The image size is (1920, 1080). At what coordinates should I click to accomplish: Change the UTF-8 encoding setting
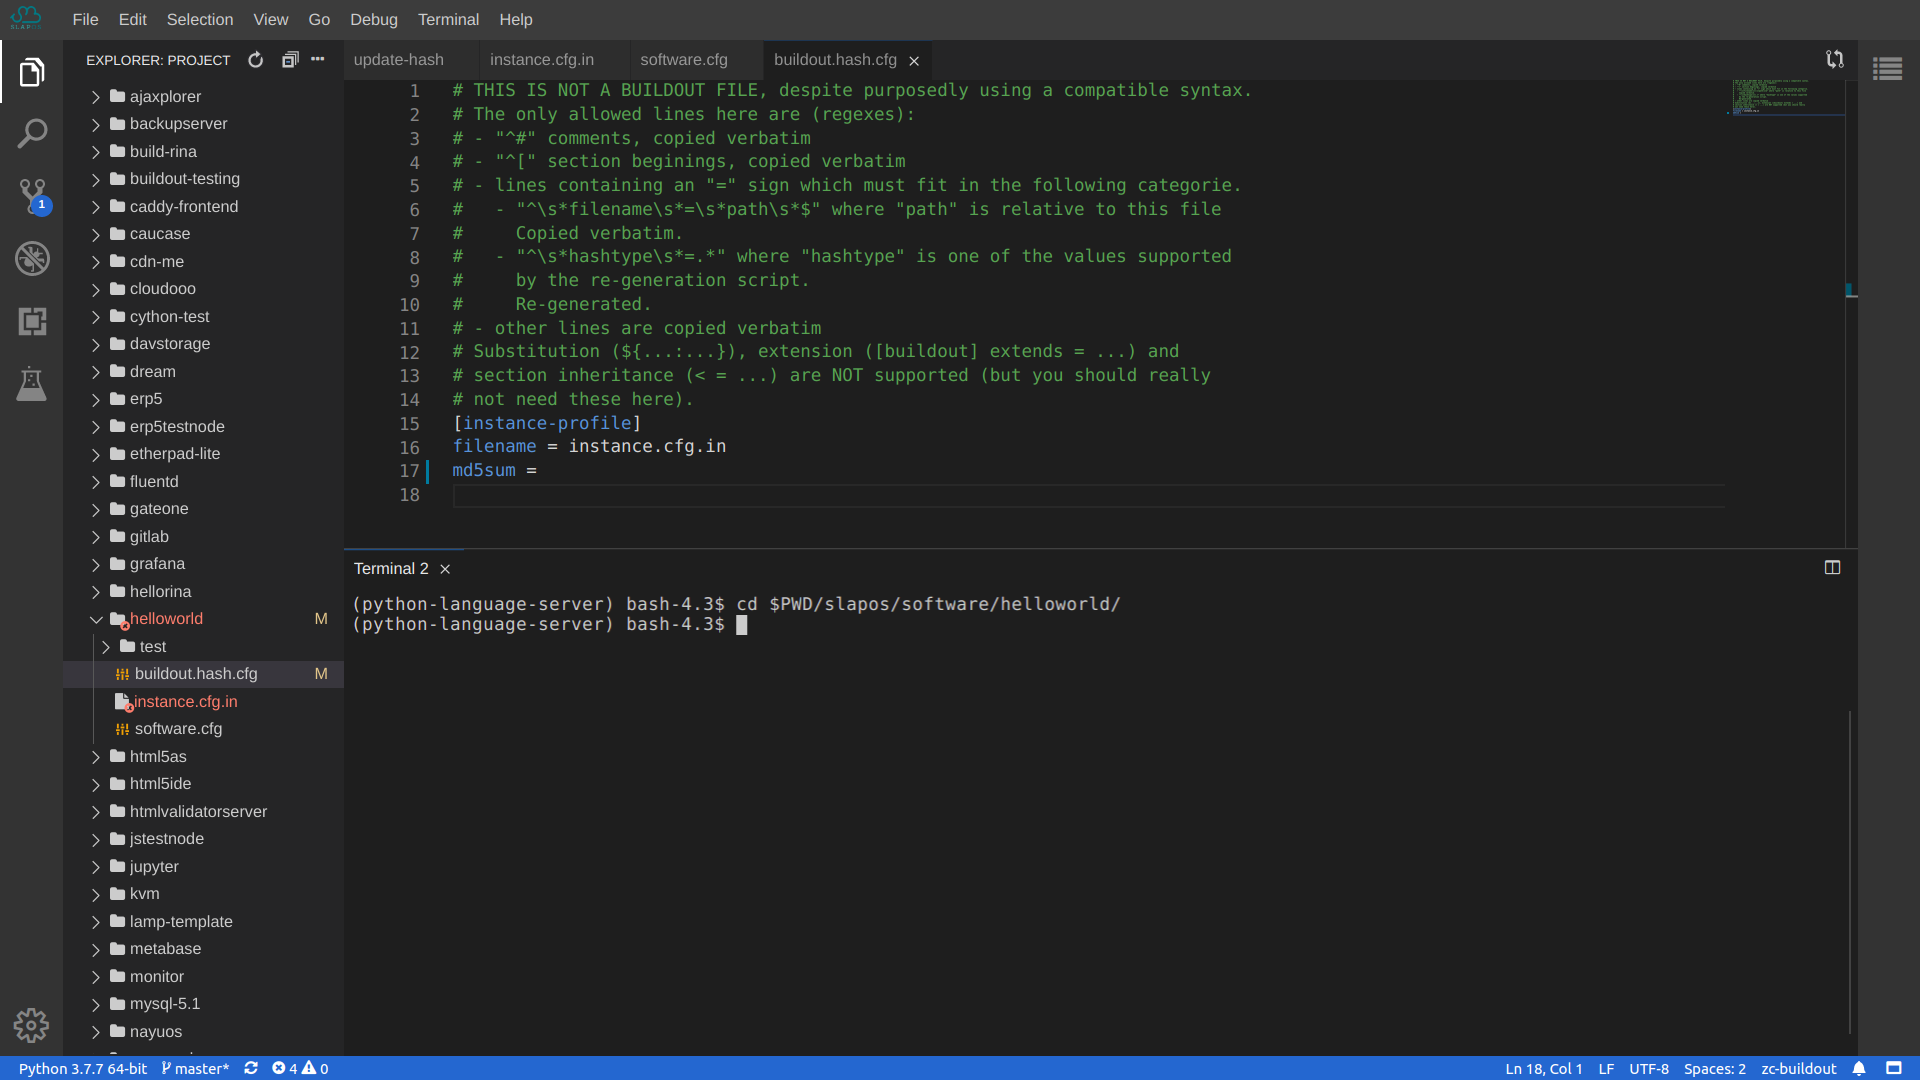[1649, 1068]
